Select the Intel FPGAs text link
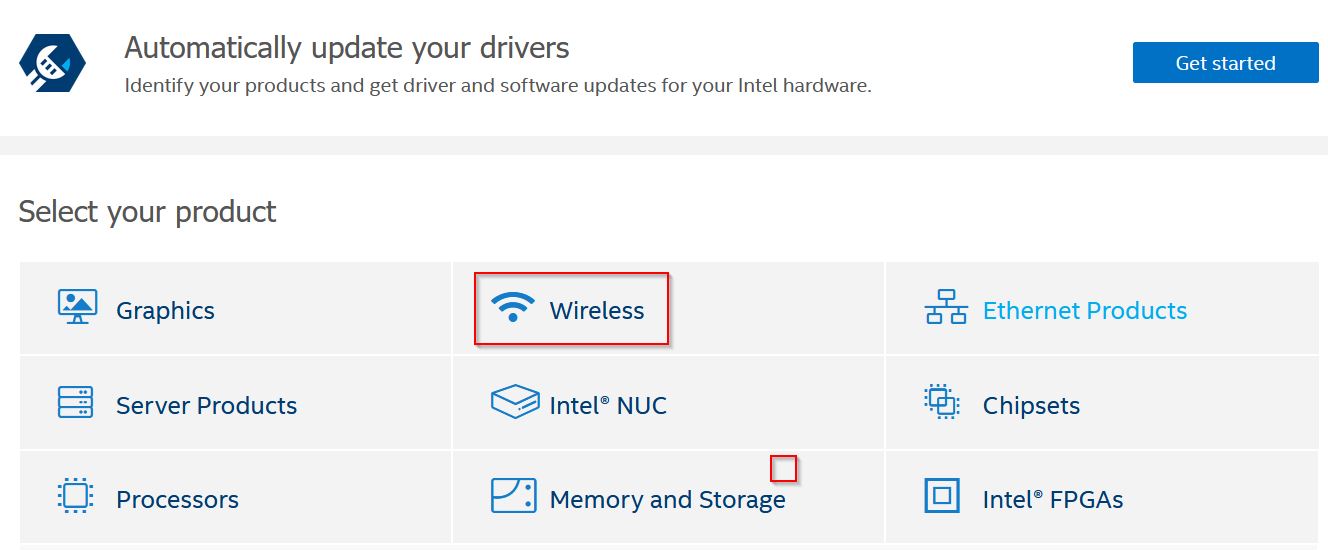 [1053, 499]
